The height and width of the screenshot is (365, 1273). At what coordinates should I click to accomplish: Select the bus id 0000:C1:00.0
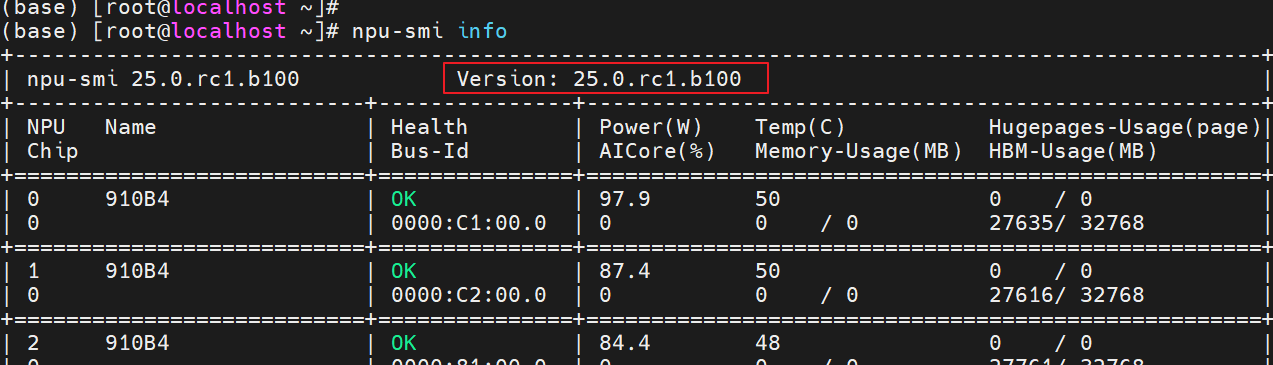[468, 223]
